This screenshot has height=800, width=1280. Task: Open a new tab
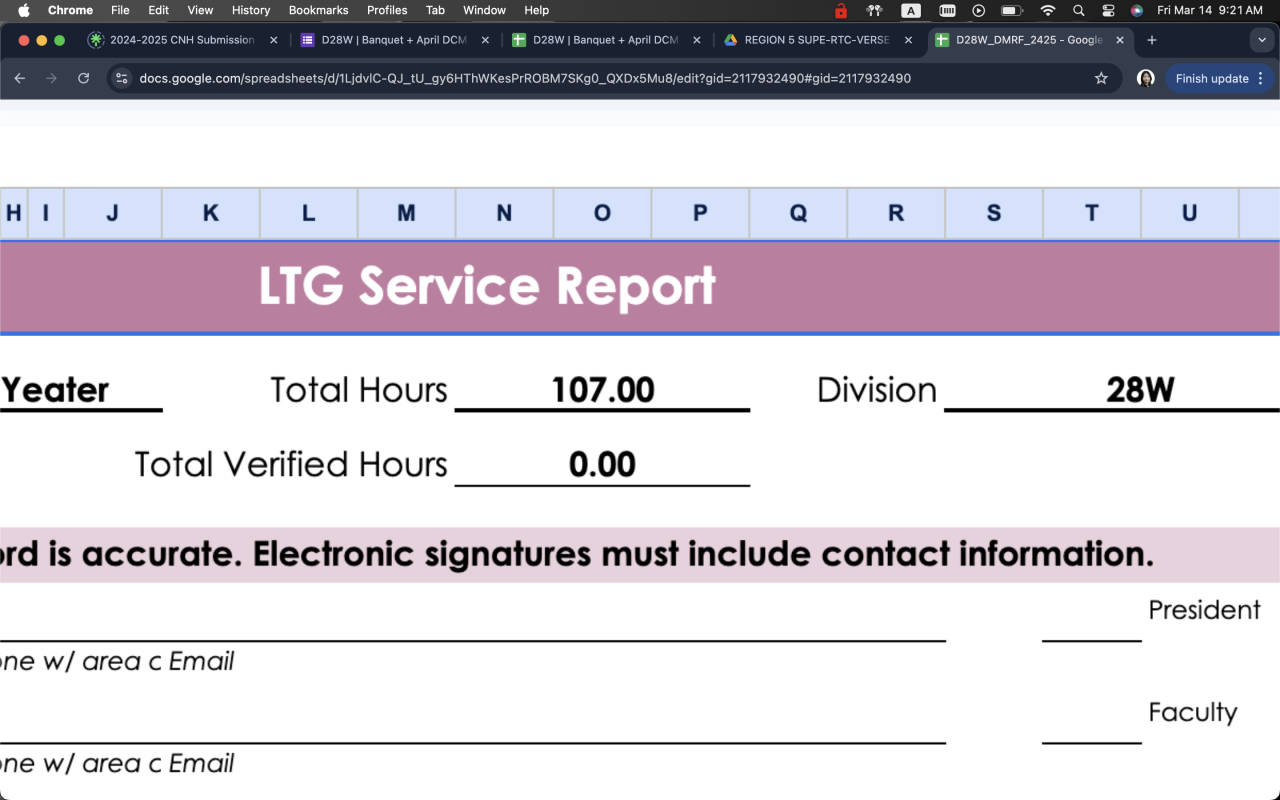(1152, 40)
